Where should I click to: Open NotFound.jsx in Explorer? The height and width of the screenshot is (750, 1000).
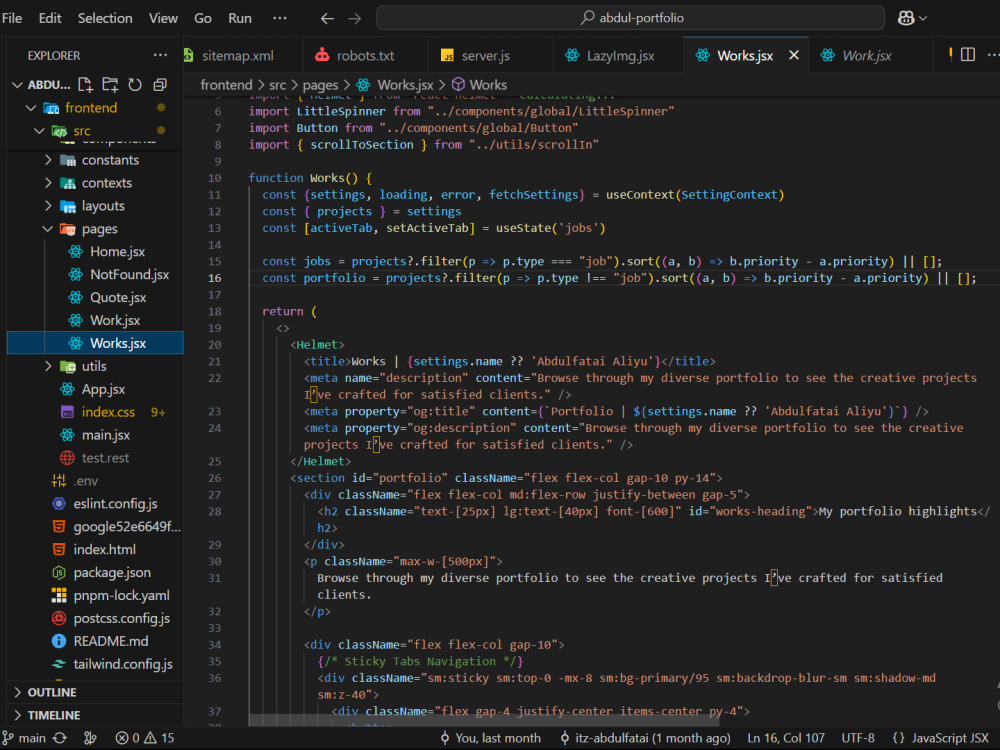click(96, 274)
